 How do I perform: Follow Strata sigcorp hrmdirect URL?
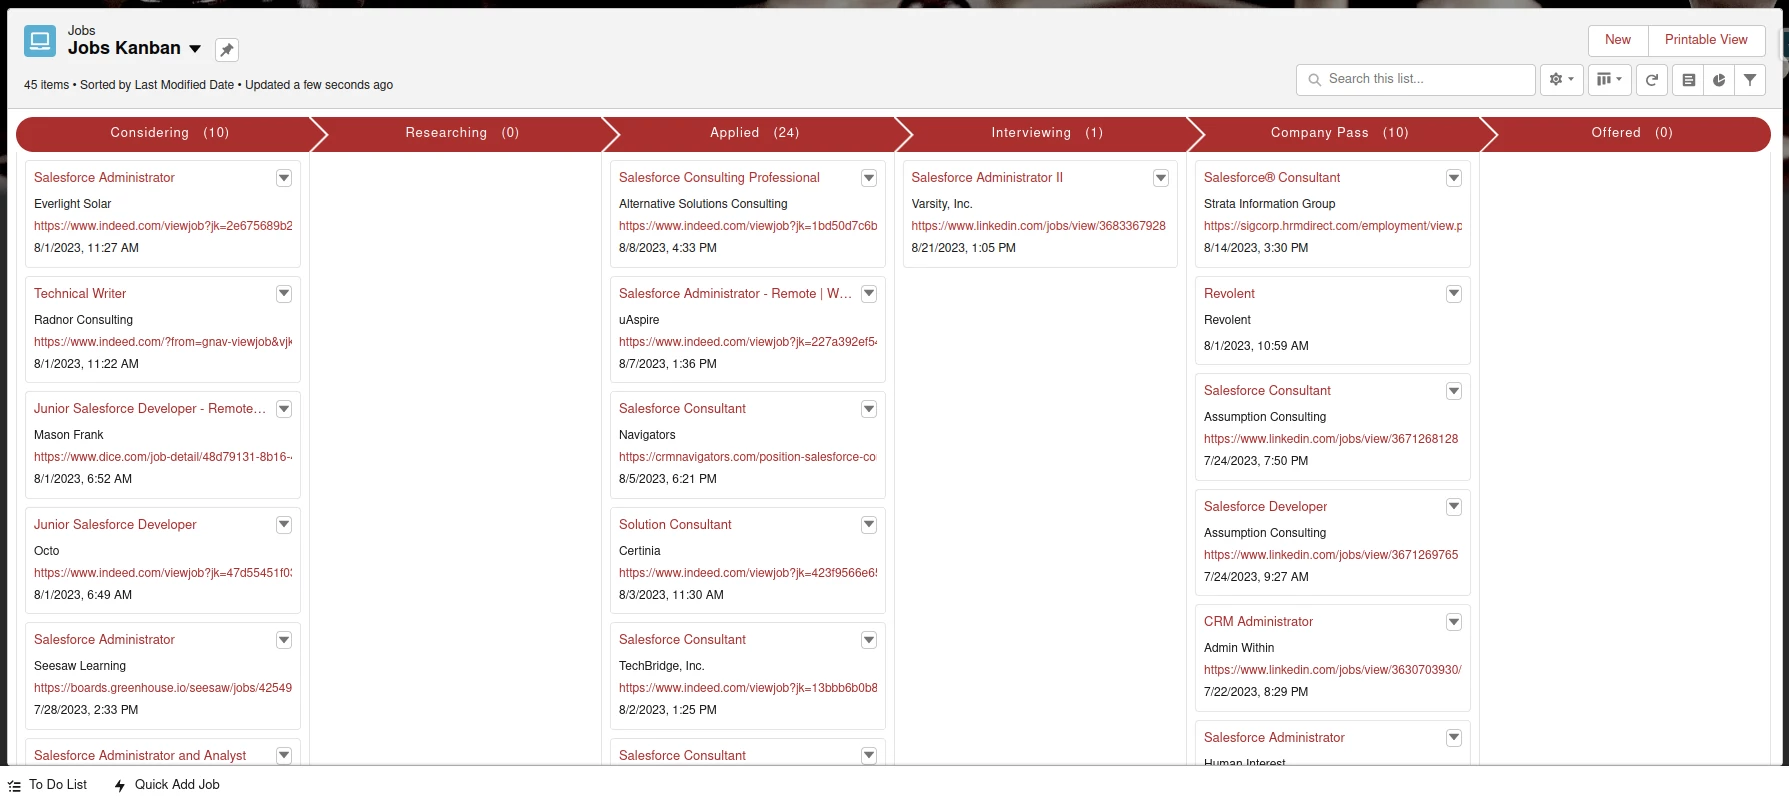click(1333, 226)
